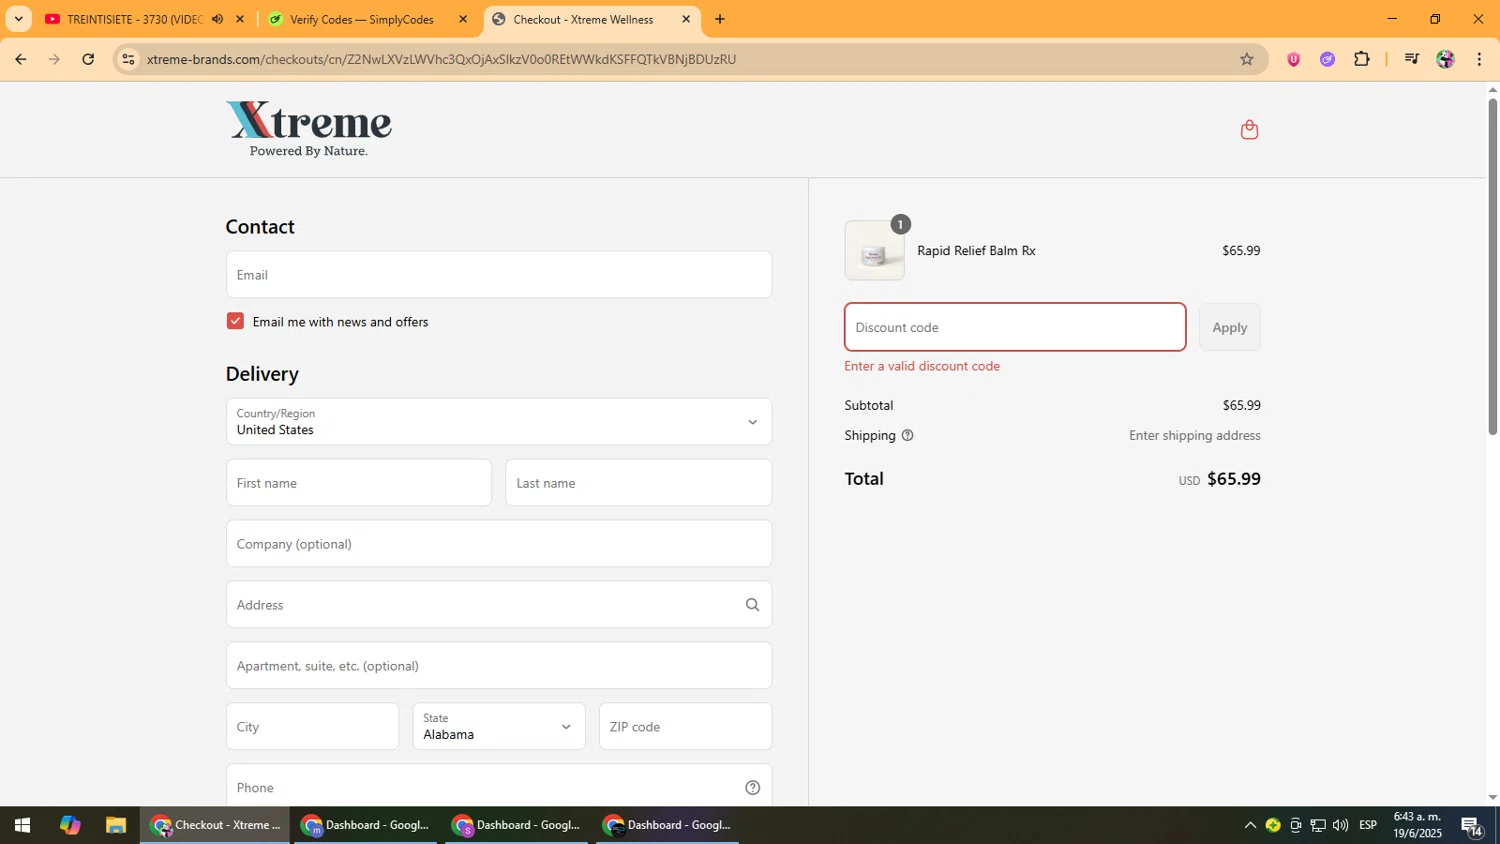The width and height of the screenshot is (1500, 844).
Task: Focus the Discount code field
Action: click(1015, 327)
